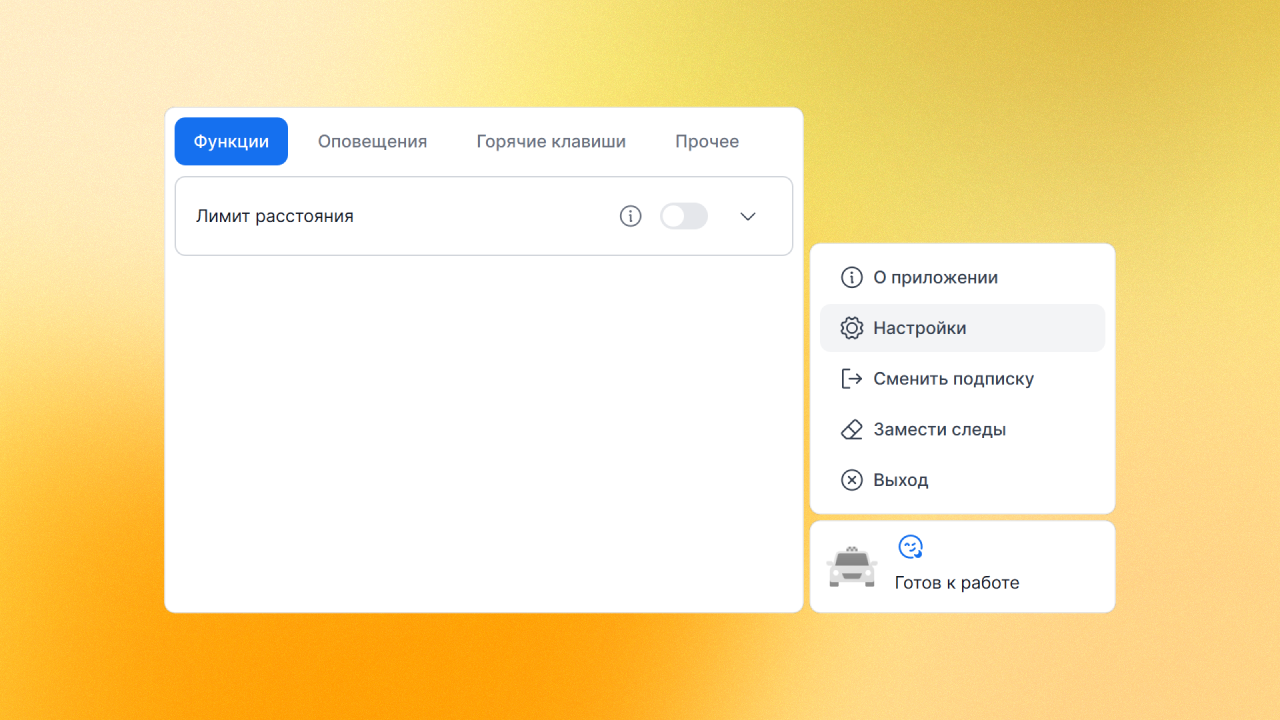Open the О приложении menu entry
The image size is (1280, 720).
[935, 277]
